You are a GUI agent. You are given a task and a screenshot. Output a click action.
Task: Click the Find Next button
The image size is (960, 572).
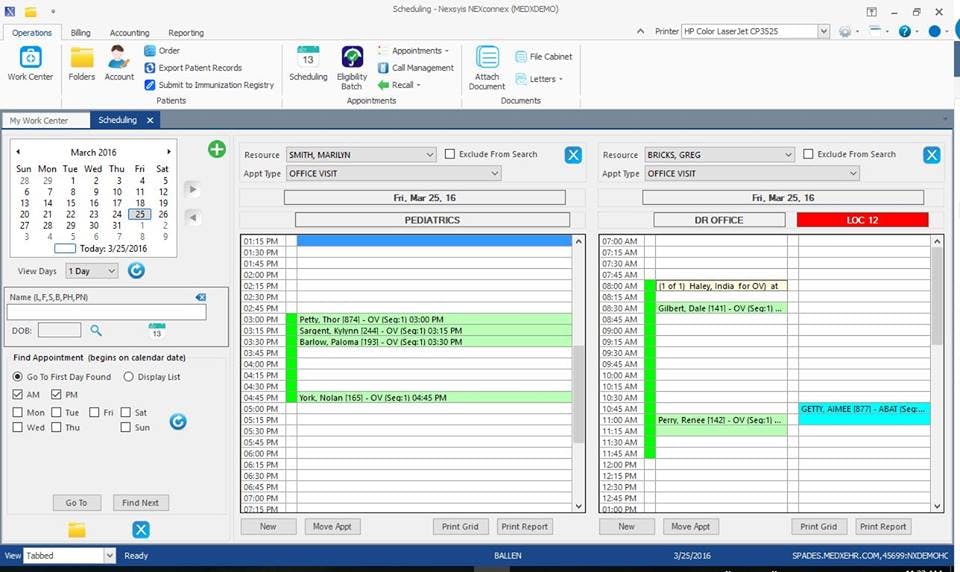[x=140, y=503]
